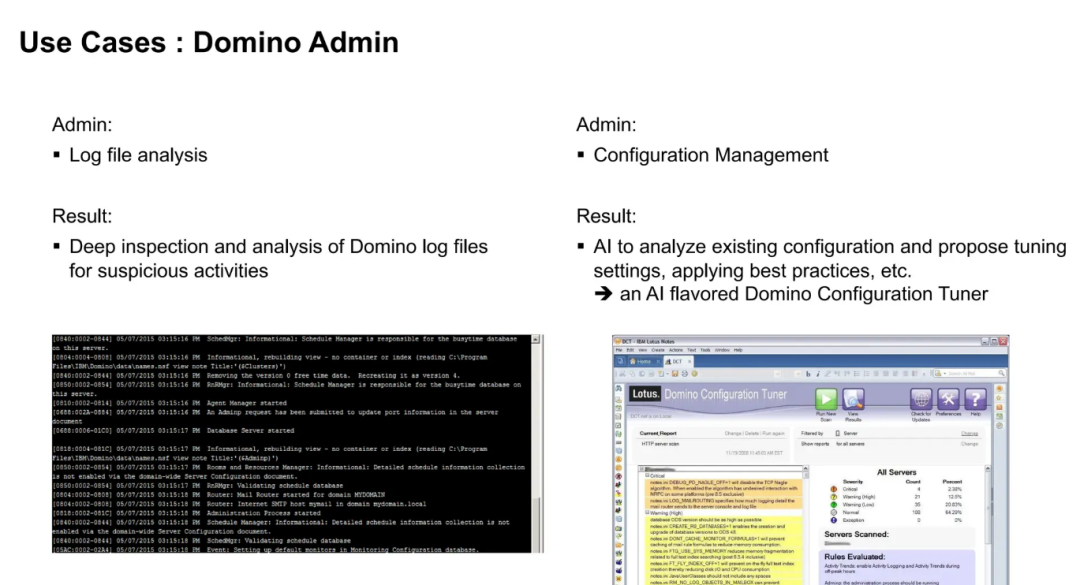Click the Exception blue severity icon

click(834, 520)
